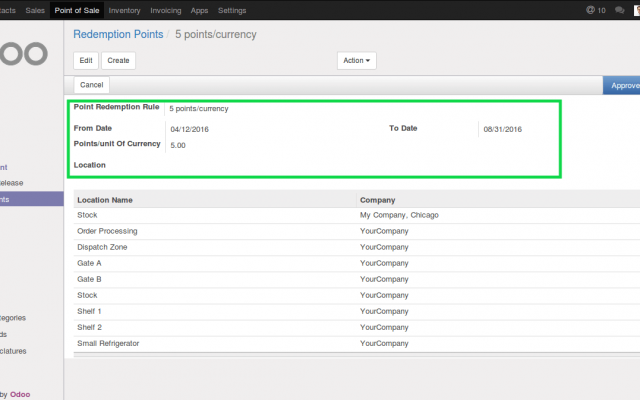Click the Dispatch Zone row
The image size is (640, 400).
tap(101, 247)
